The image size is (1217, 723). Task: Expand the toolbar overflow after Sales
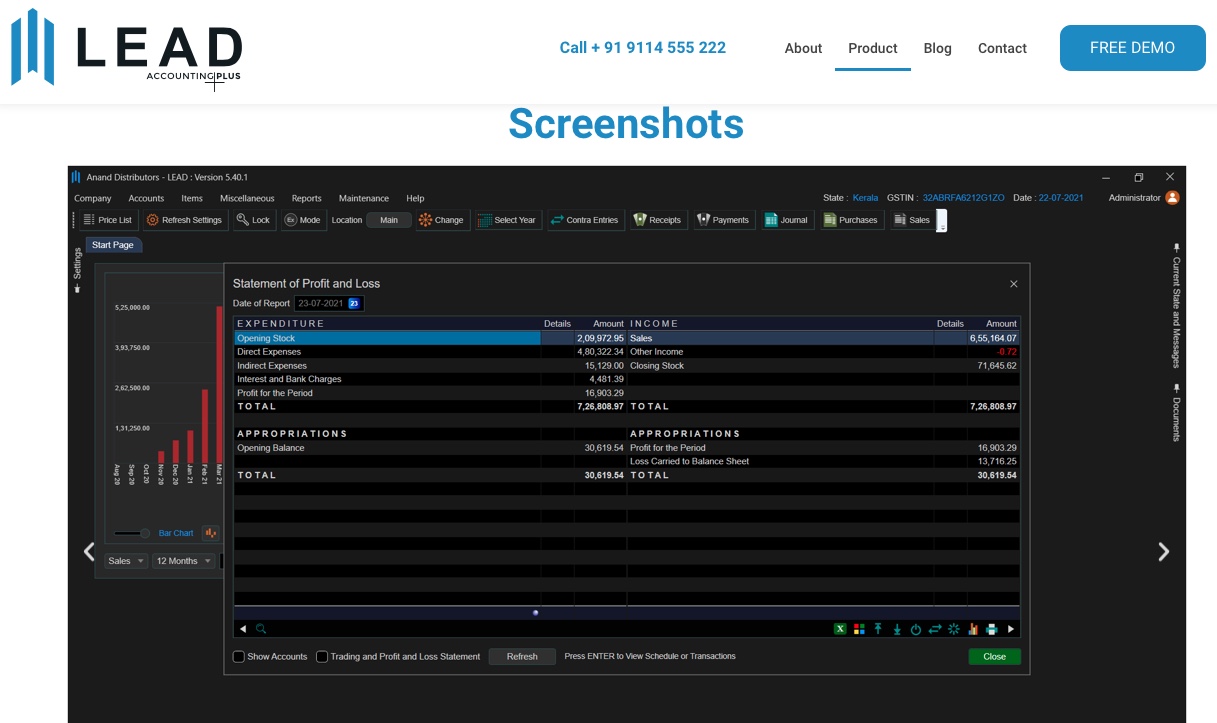tap(941, 221)
